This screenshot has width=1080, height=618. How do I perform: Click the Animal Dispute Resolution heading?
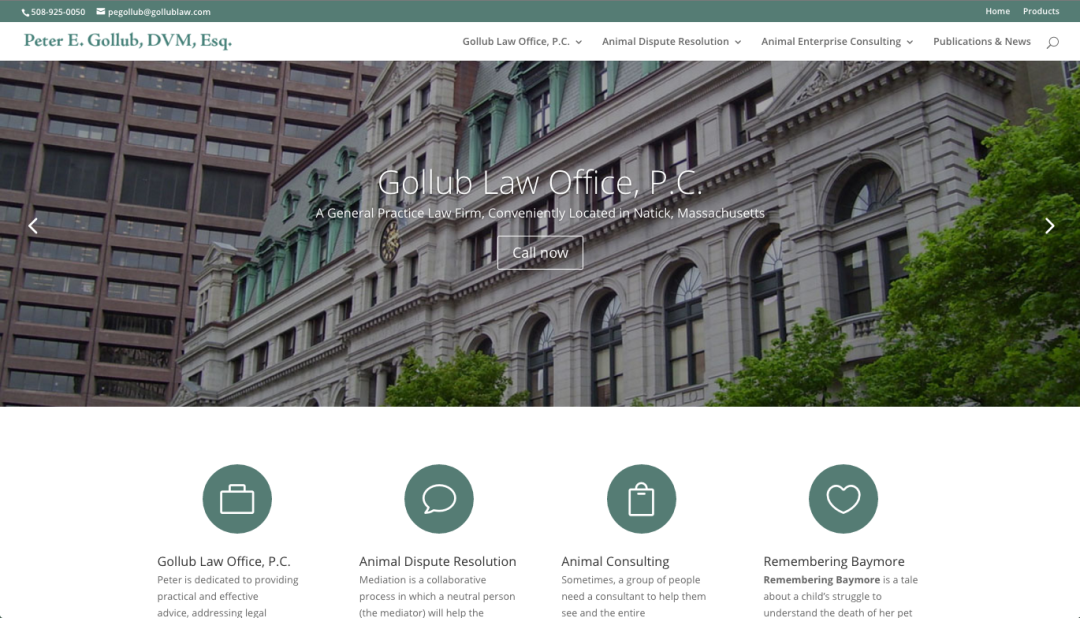click(x=438, y=561)
